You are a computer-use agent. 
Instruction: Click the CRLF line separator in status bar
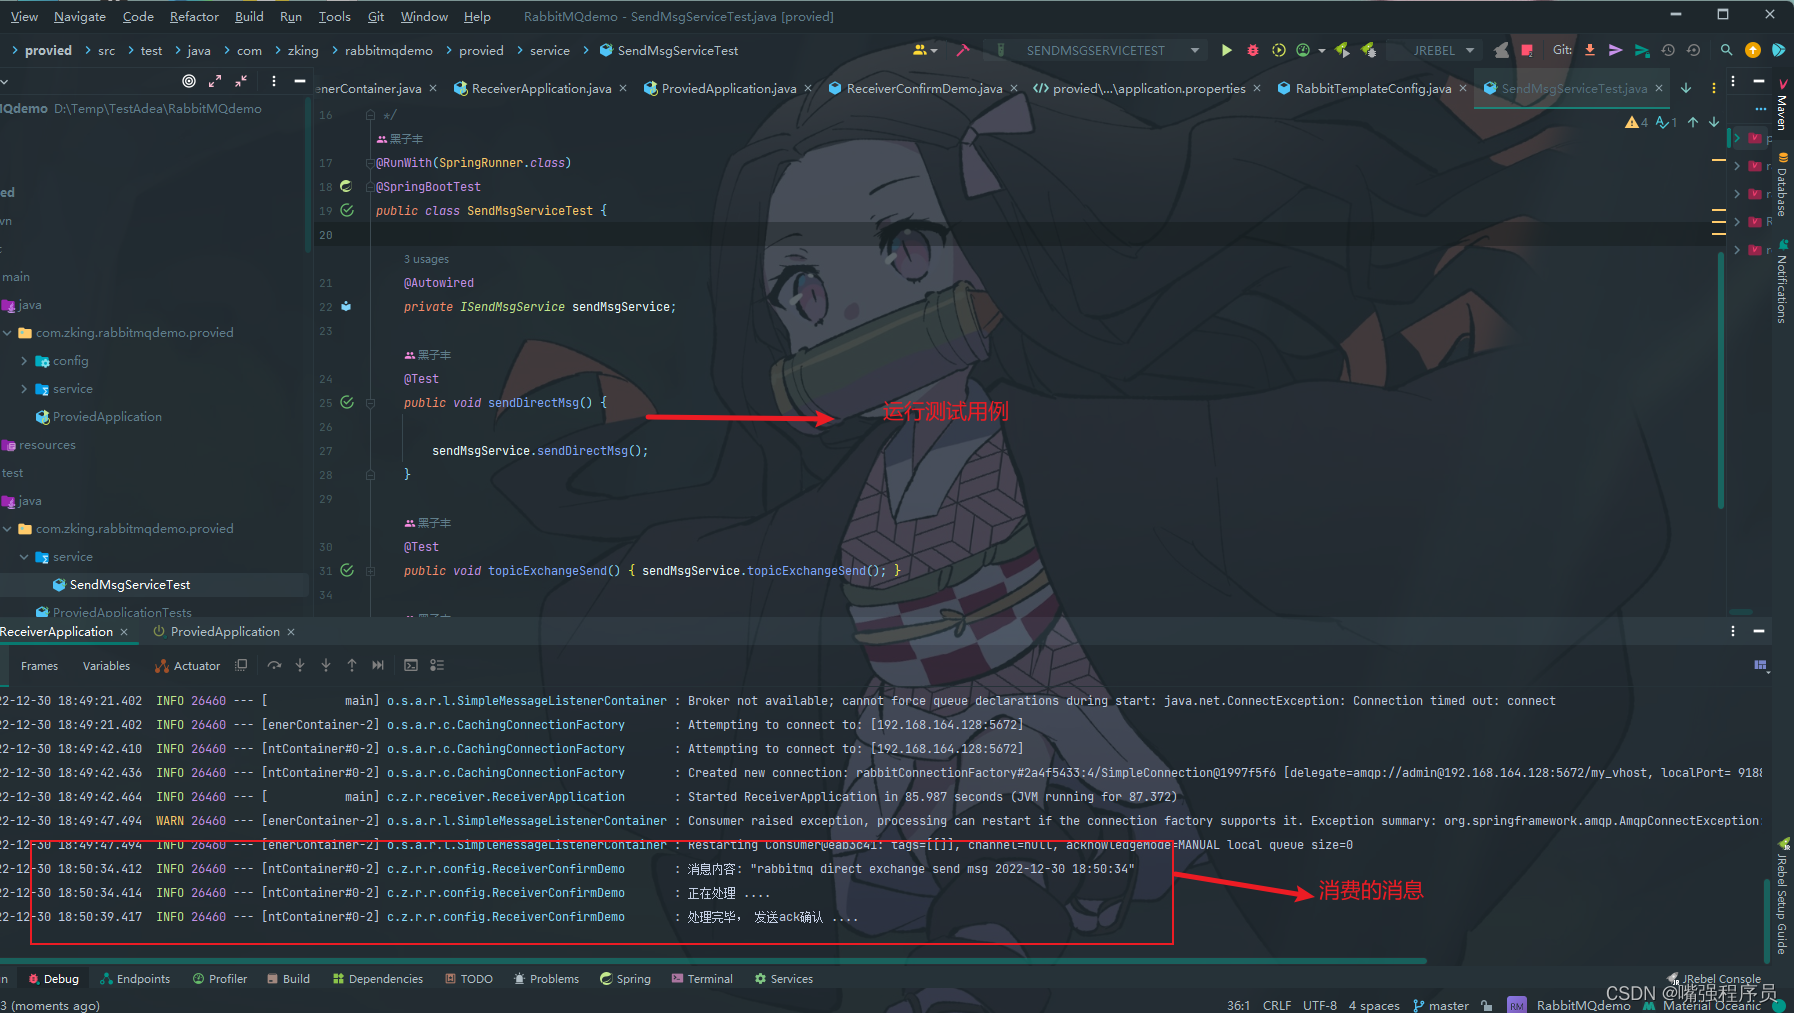[1277, 1005]
